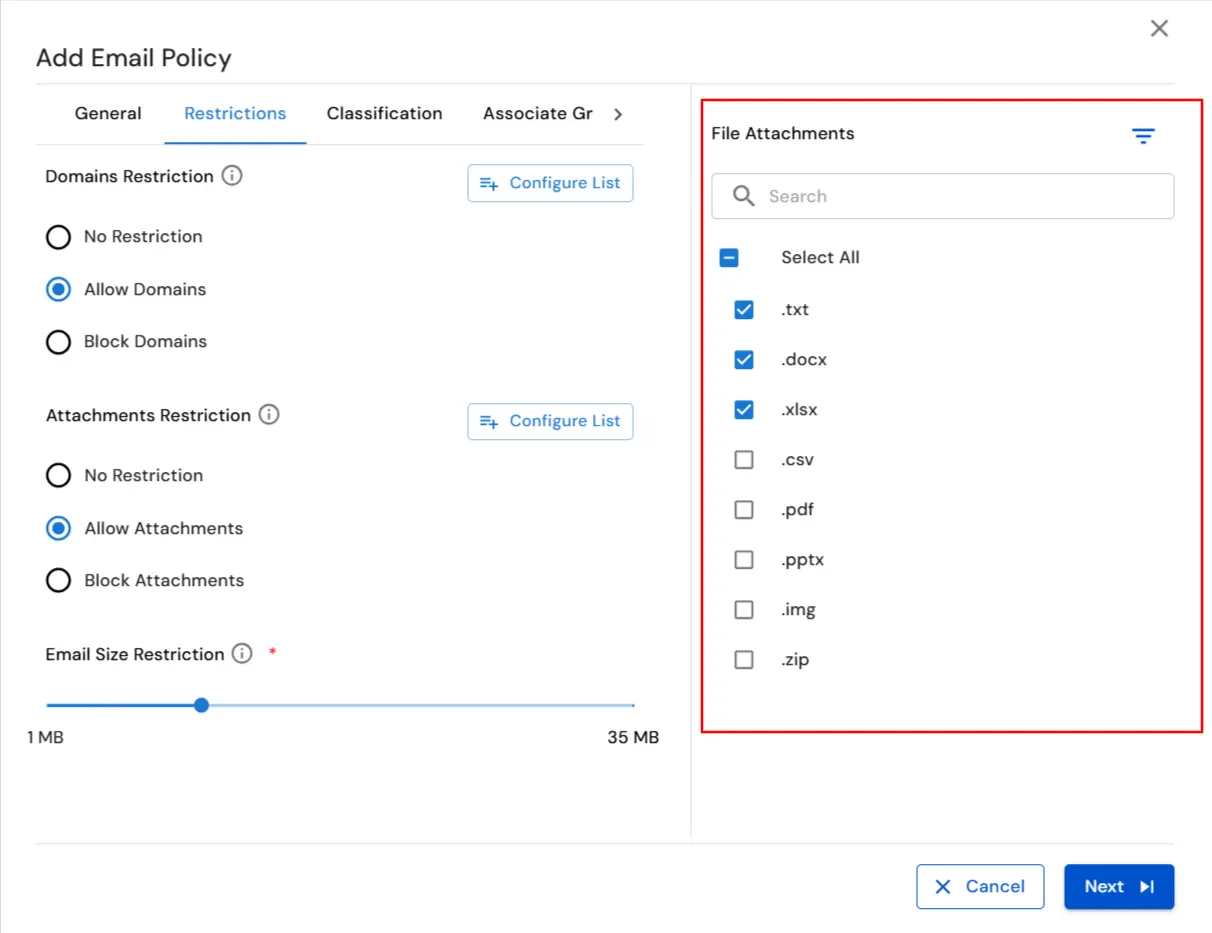Open the General tab
Screen dimensions: 1212x933
(108, 113)
